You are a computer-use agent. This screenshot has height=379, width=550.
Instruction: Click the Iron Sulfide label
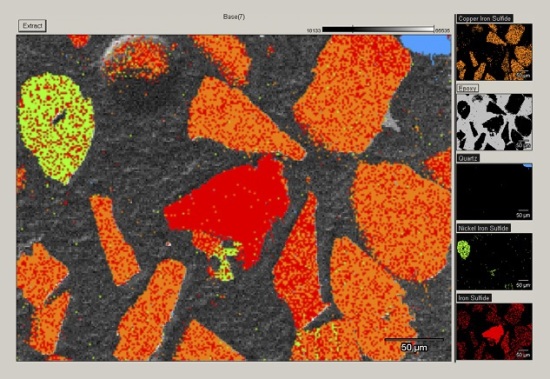click(474, 298)
